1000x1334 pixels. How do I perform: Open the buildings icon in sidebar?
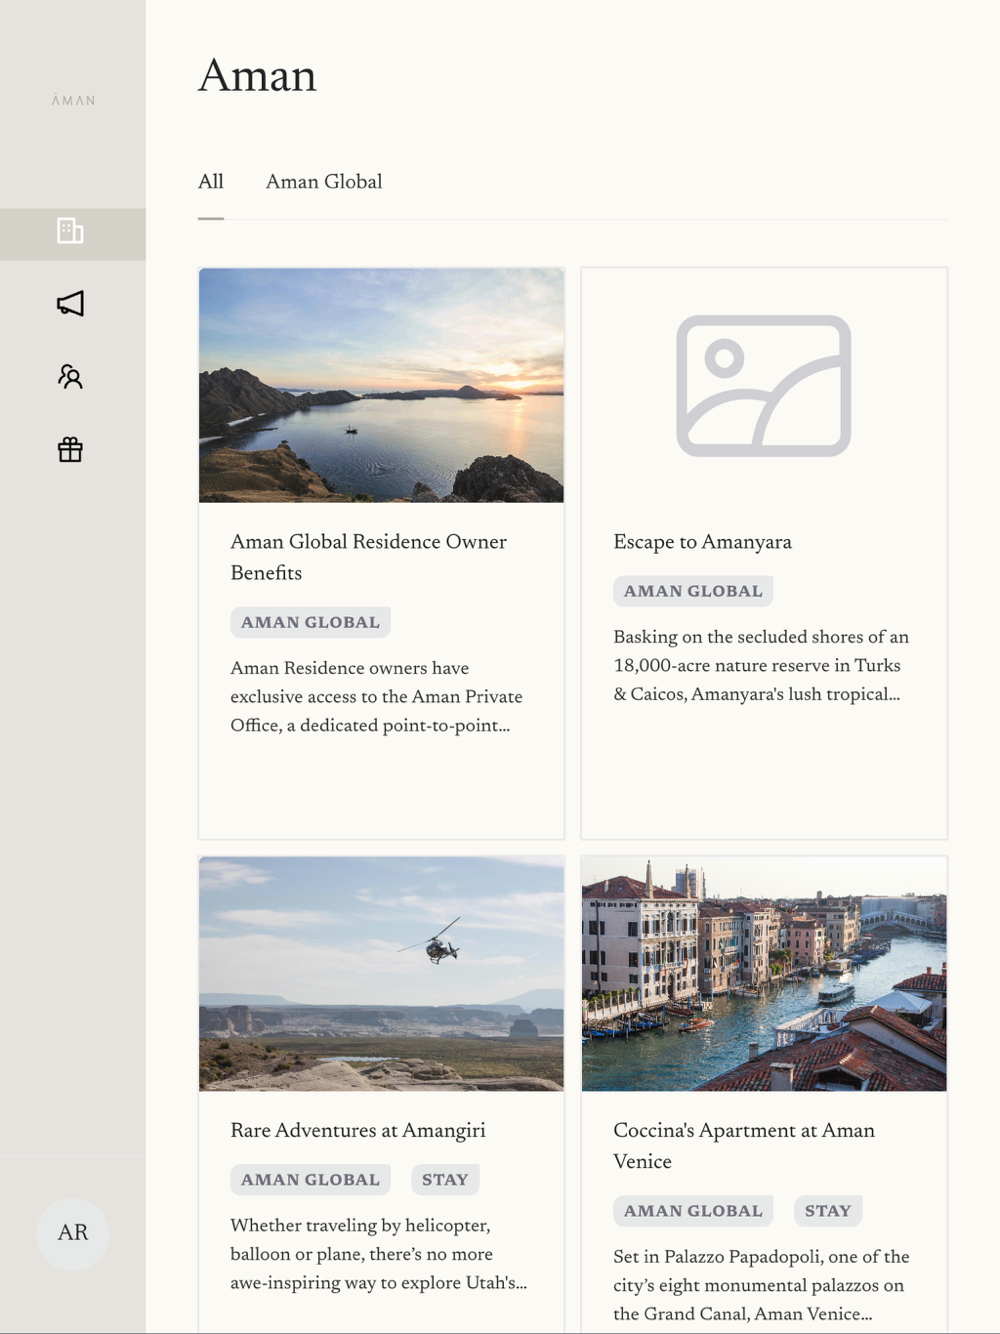point(70,231)
